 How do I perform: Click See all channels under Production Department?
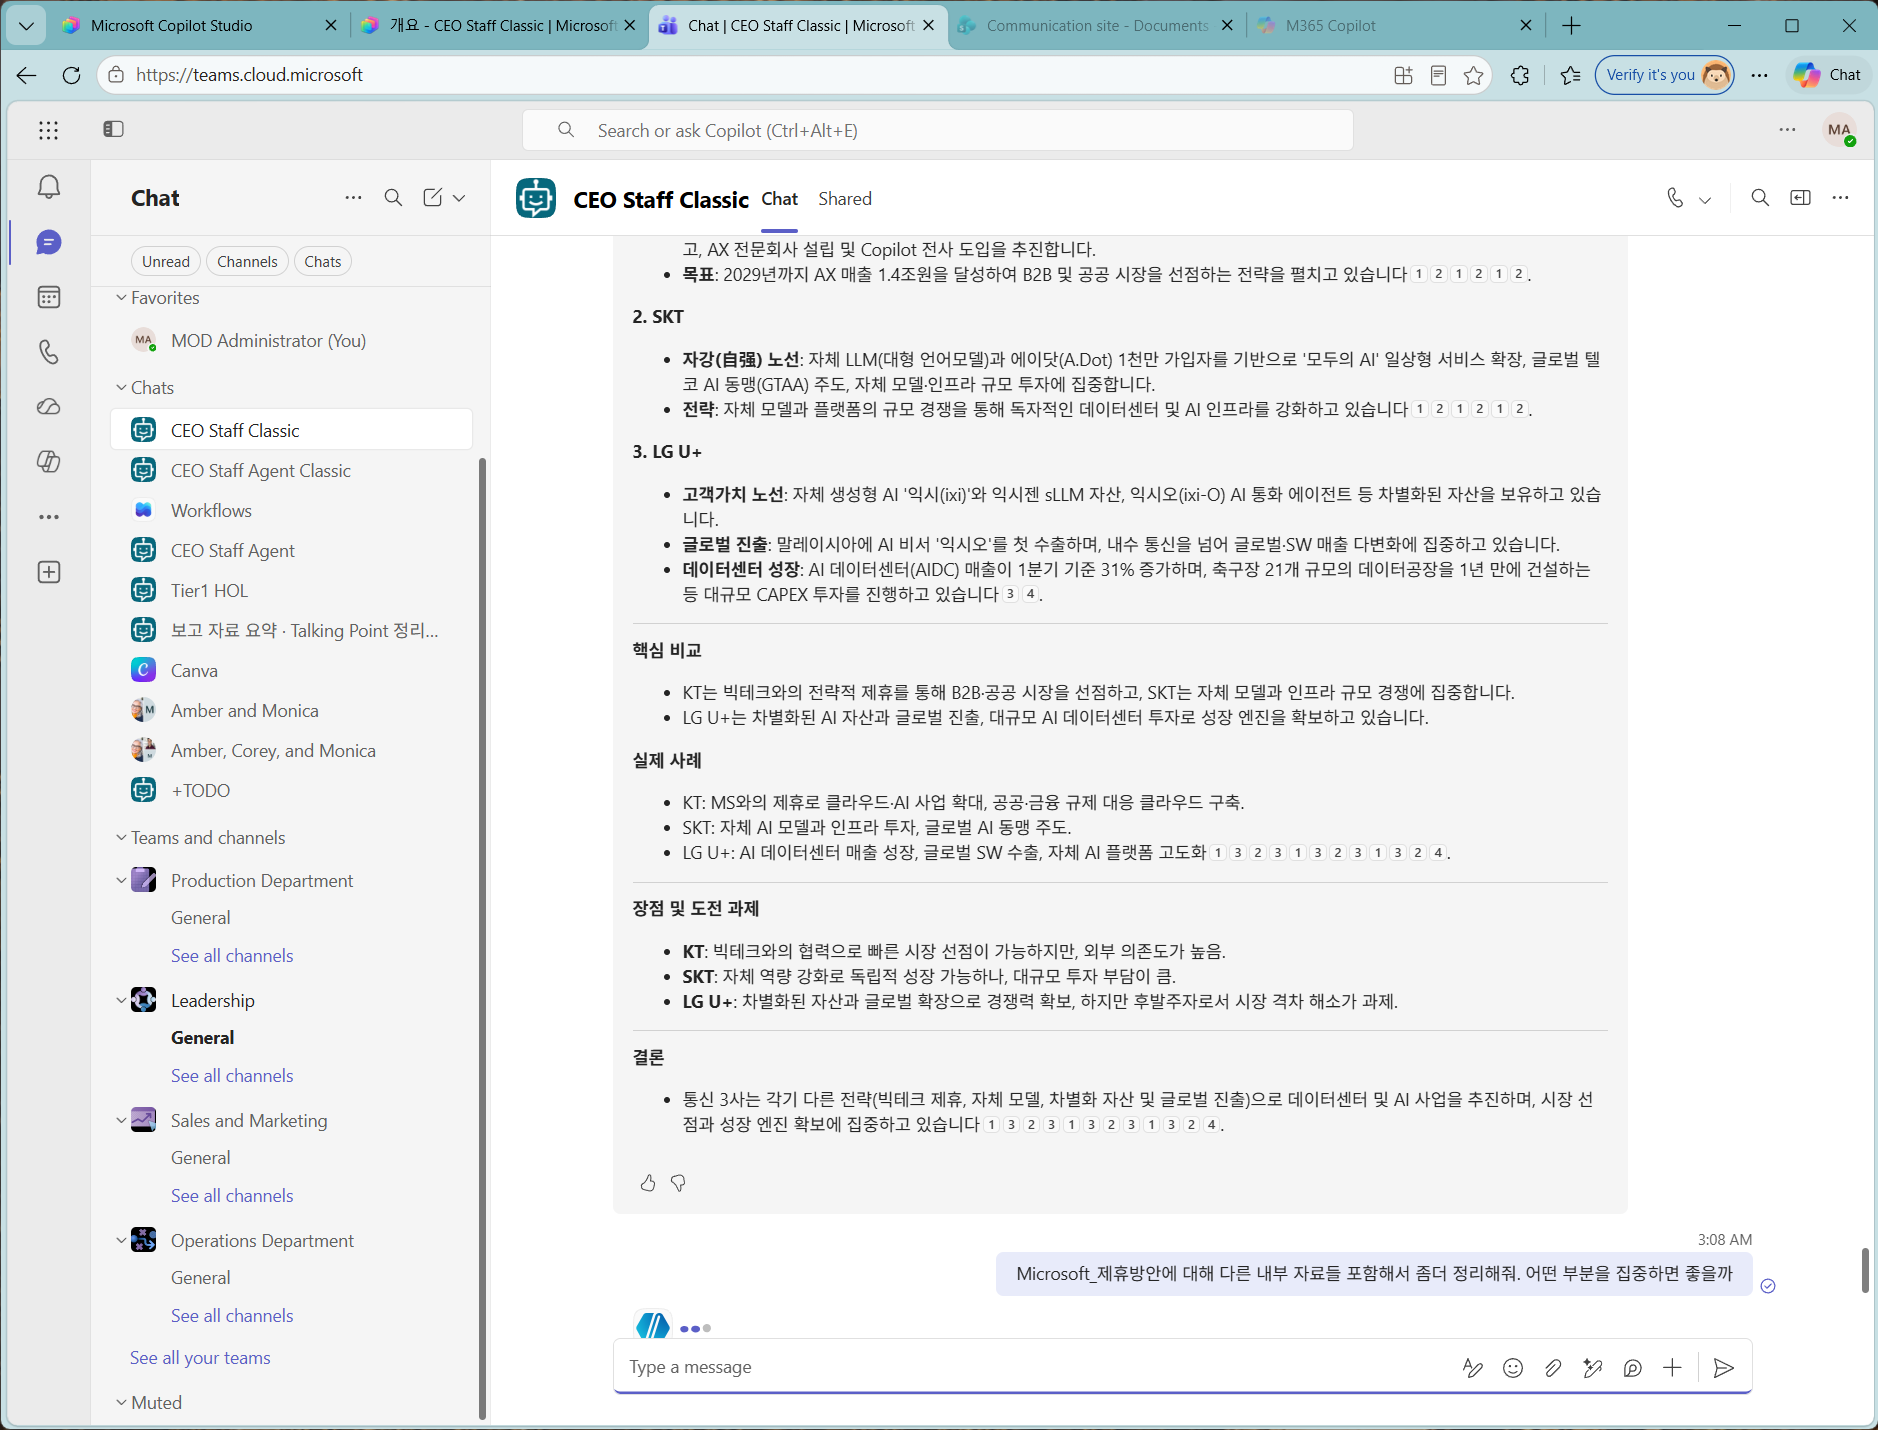coord(232,956)
